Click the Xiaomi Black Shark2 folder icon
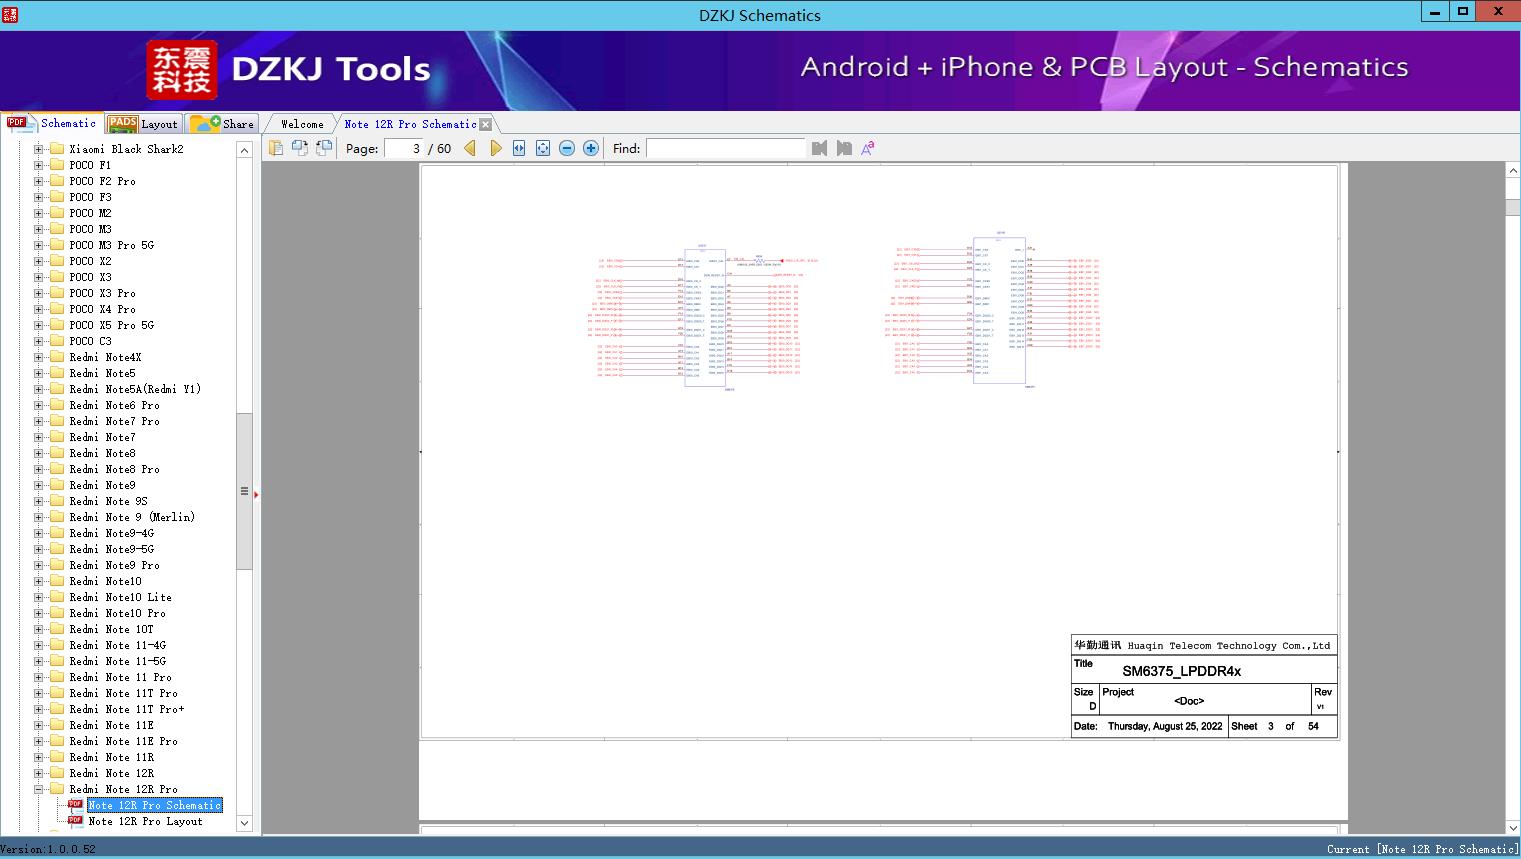Viewport: 1521px width, 859px height. (57, 149)
